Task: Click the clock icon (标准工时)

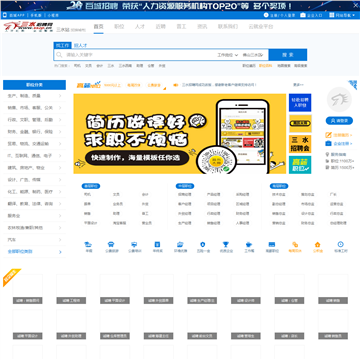Action: 340,244
